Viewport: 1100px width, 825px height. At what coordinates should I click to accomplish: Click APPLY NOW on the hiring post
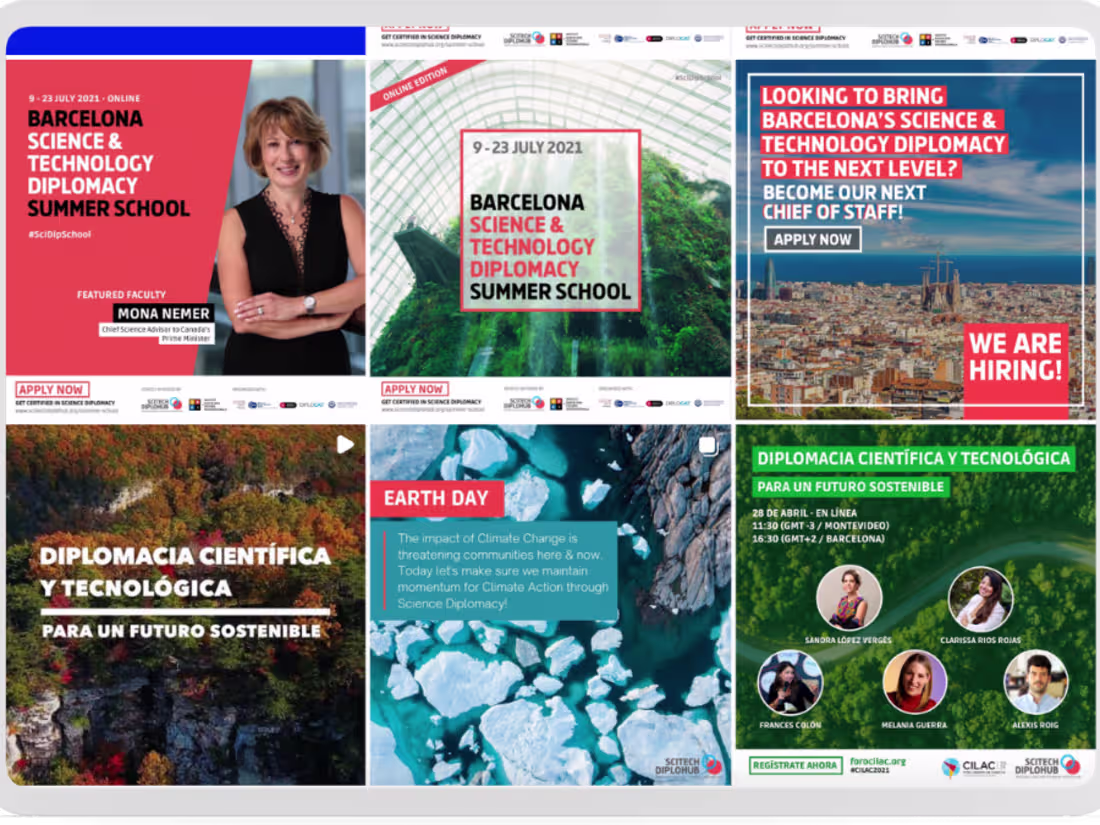pos(812,240)
